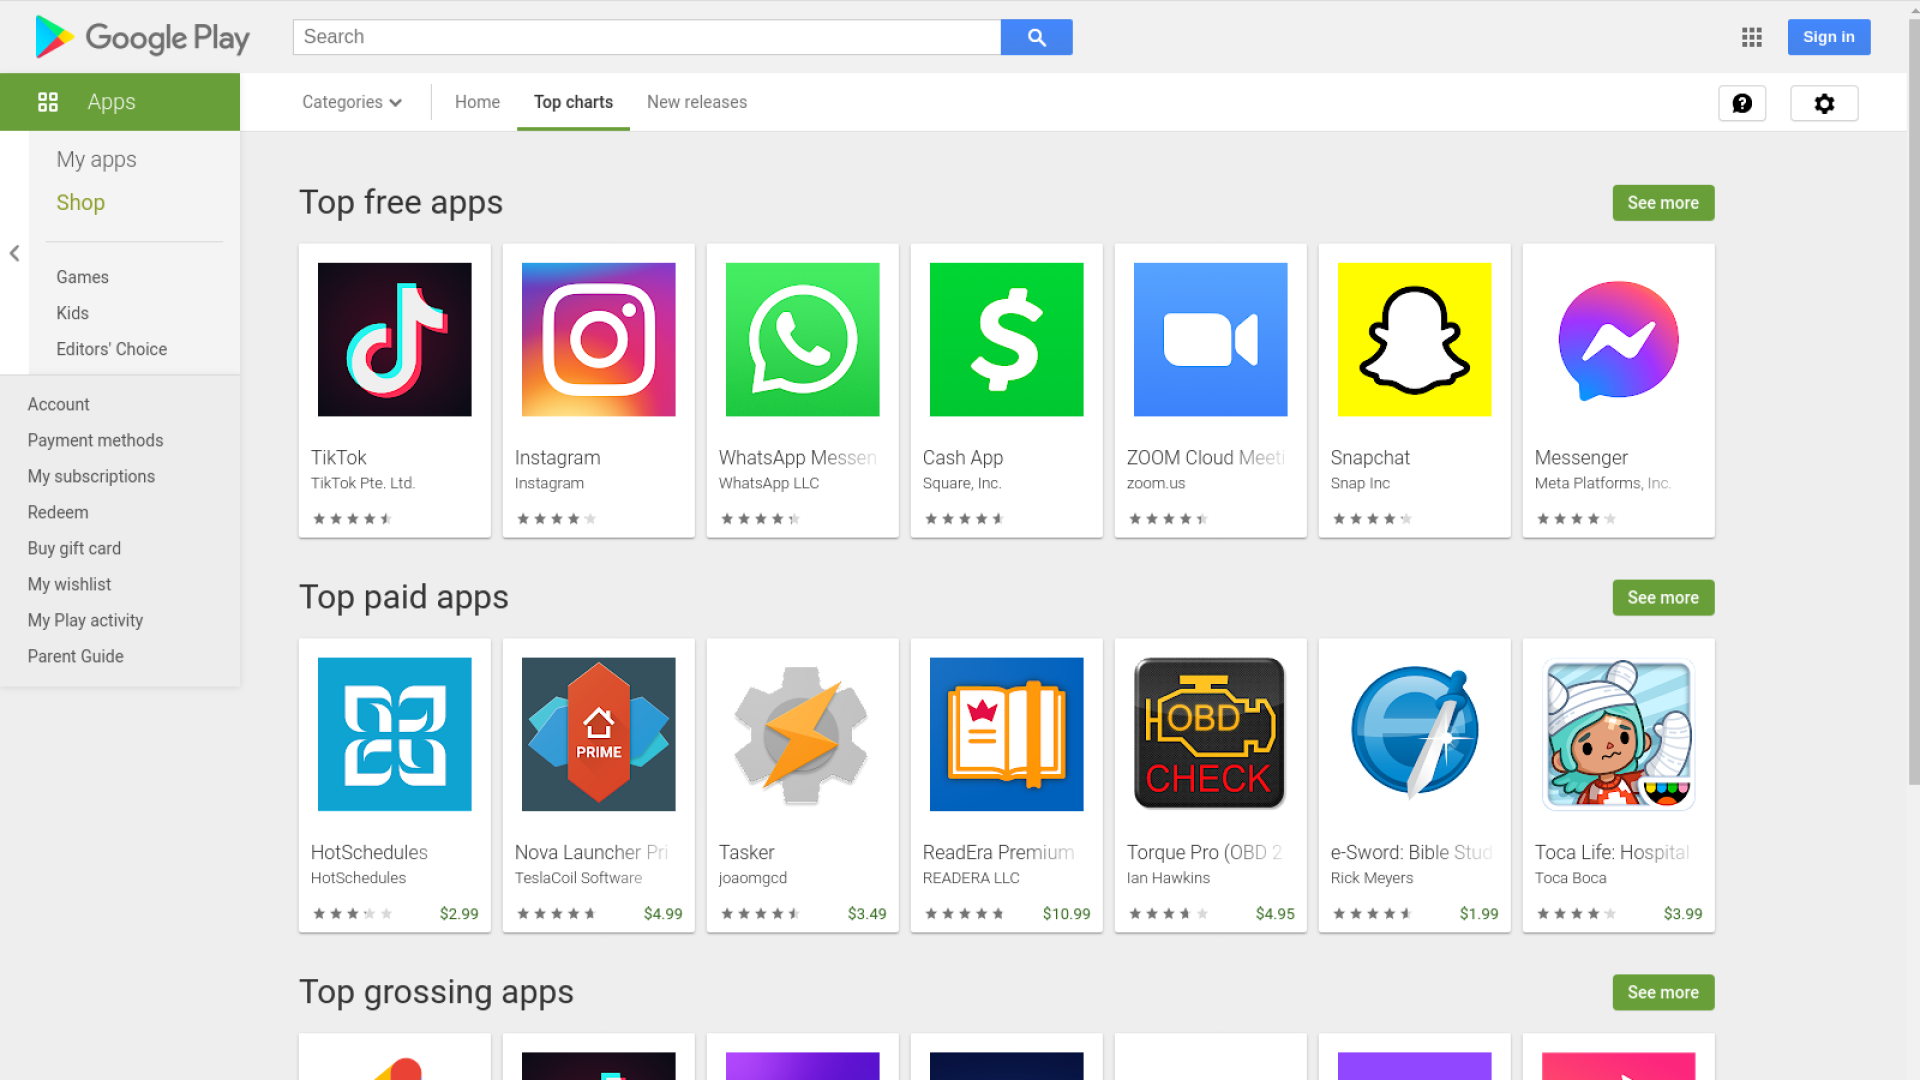Open the Tasker lightning gear icon
Viewport: 1920px width, 1080px height.
click(802, 734)
